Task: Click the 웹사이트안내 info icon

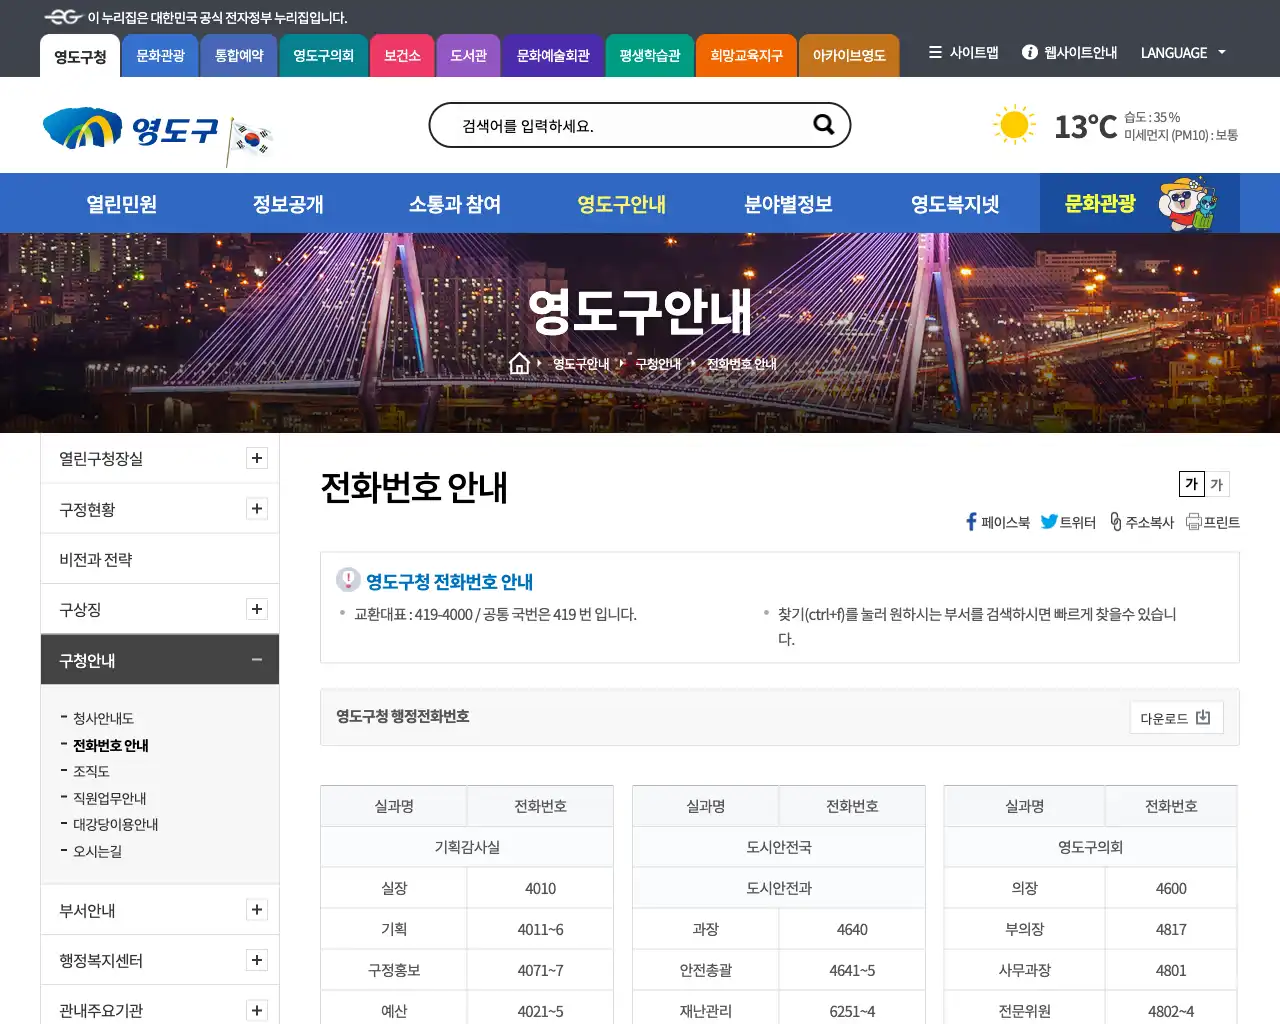Action: (1029, 53)
